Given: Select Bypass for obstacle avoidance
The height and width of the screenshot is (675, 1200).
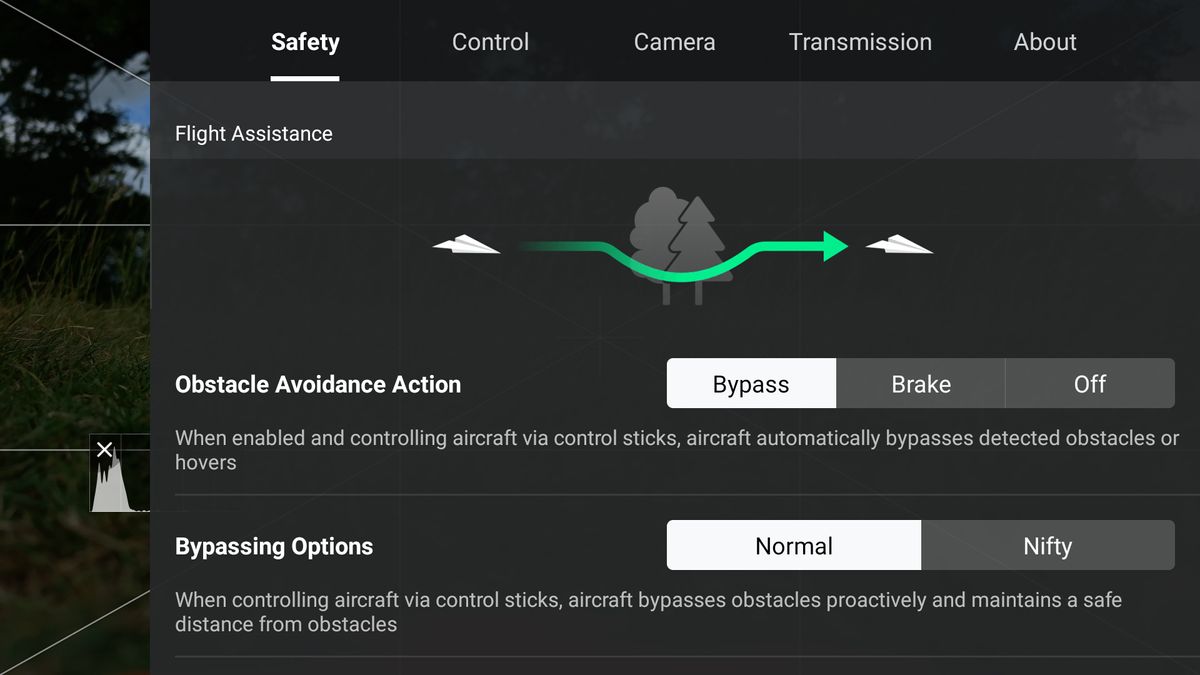Looking at the screenshot, I should 751,384.
